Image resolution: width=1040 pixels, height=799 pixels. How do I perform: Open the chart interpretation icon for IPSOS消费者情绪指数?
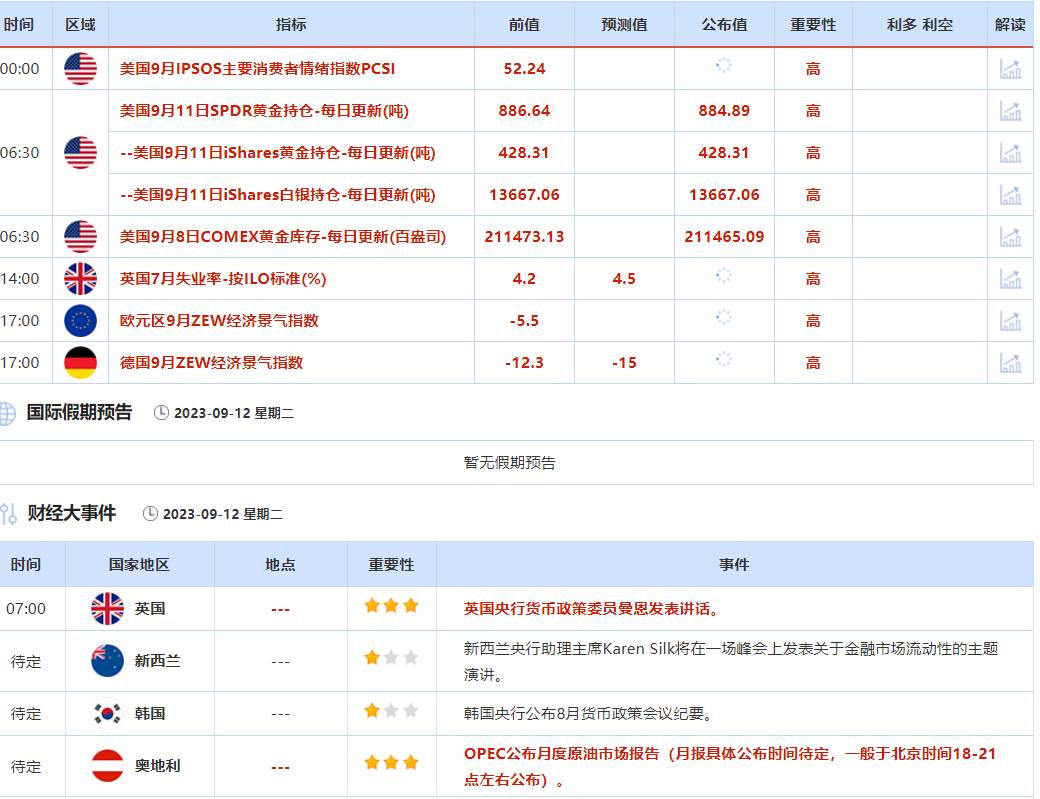pos(1011,69)
